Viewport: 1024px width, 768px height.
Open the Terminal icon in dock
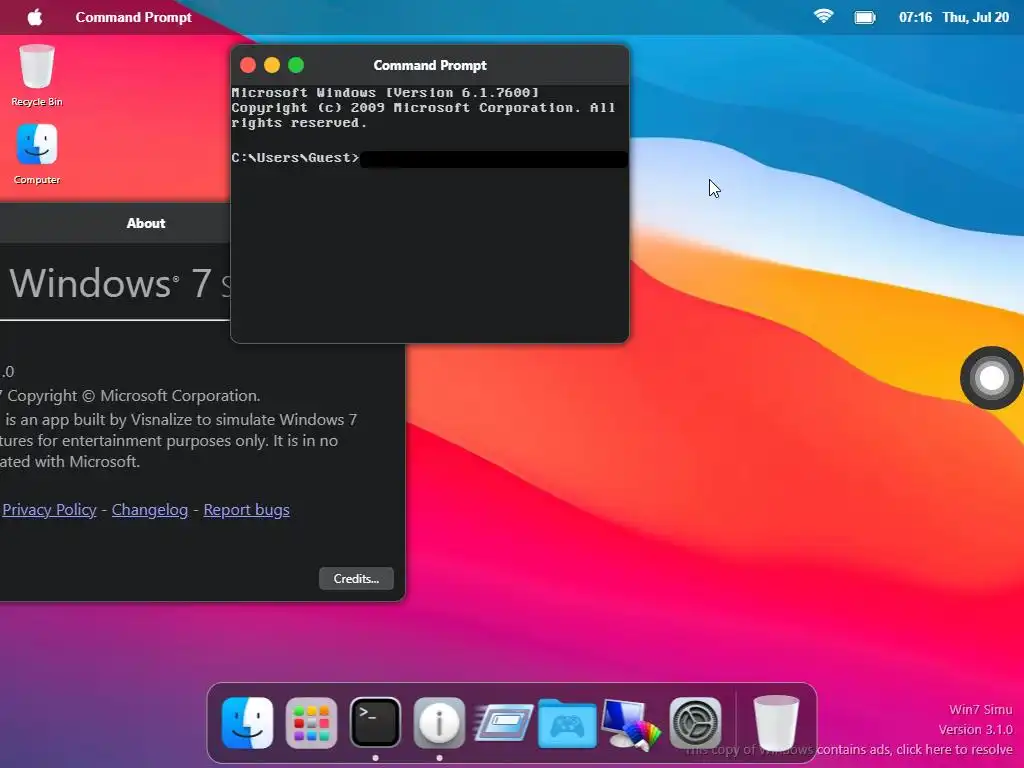click(x=376, y=723)
